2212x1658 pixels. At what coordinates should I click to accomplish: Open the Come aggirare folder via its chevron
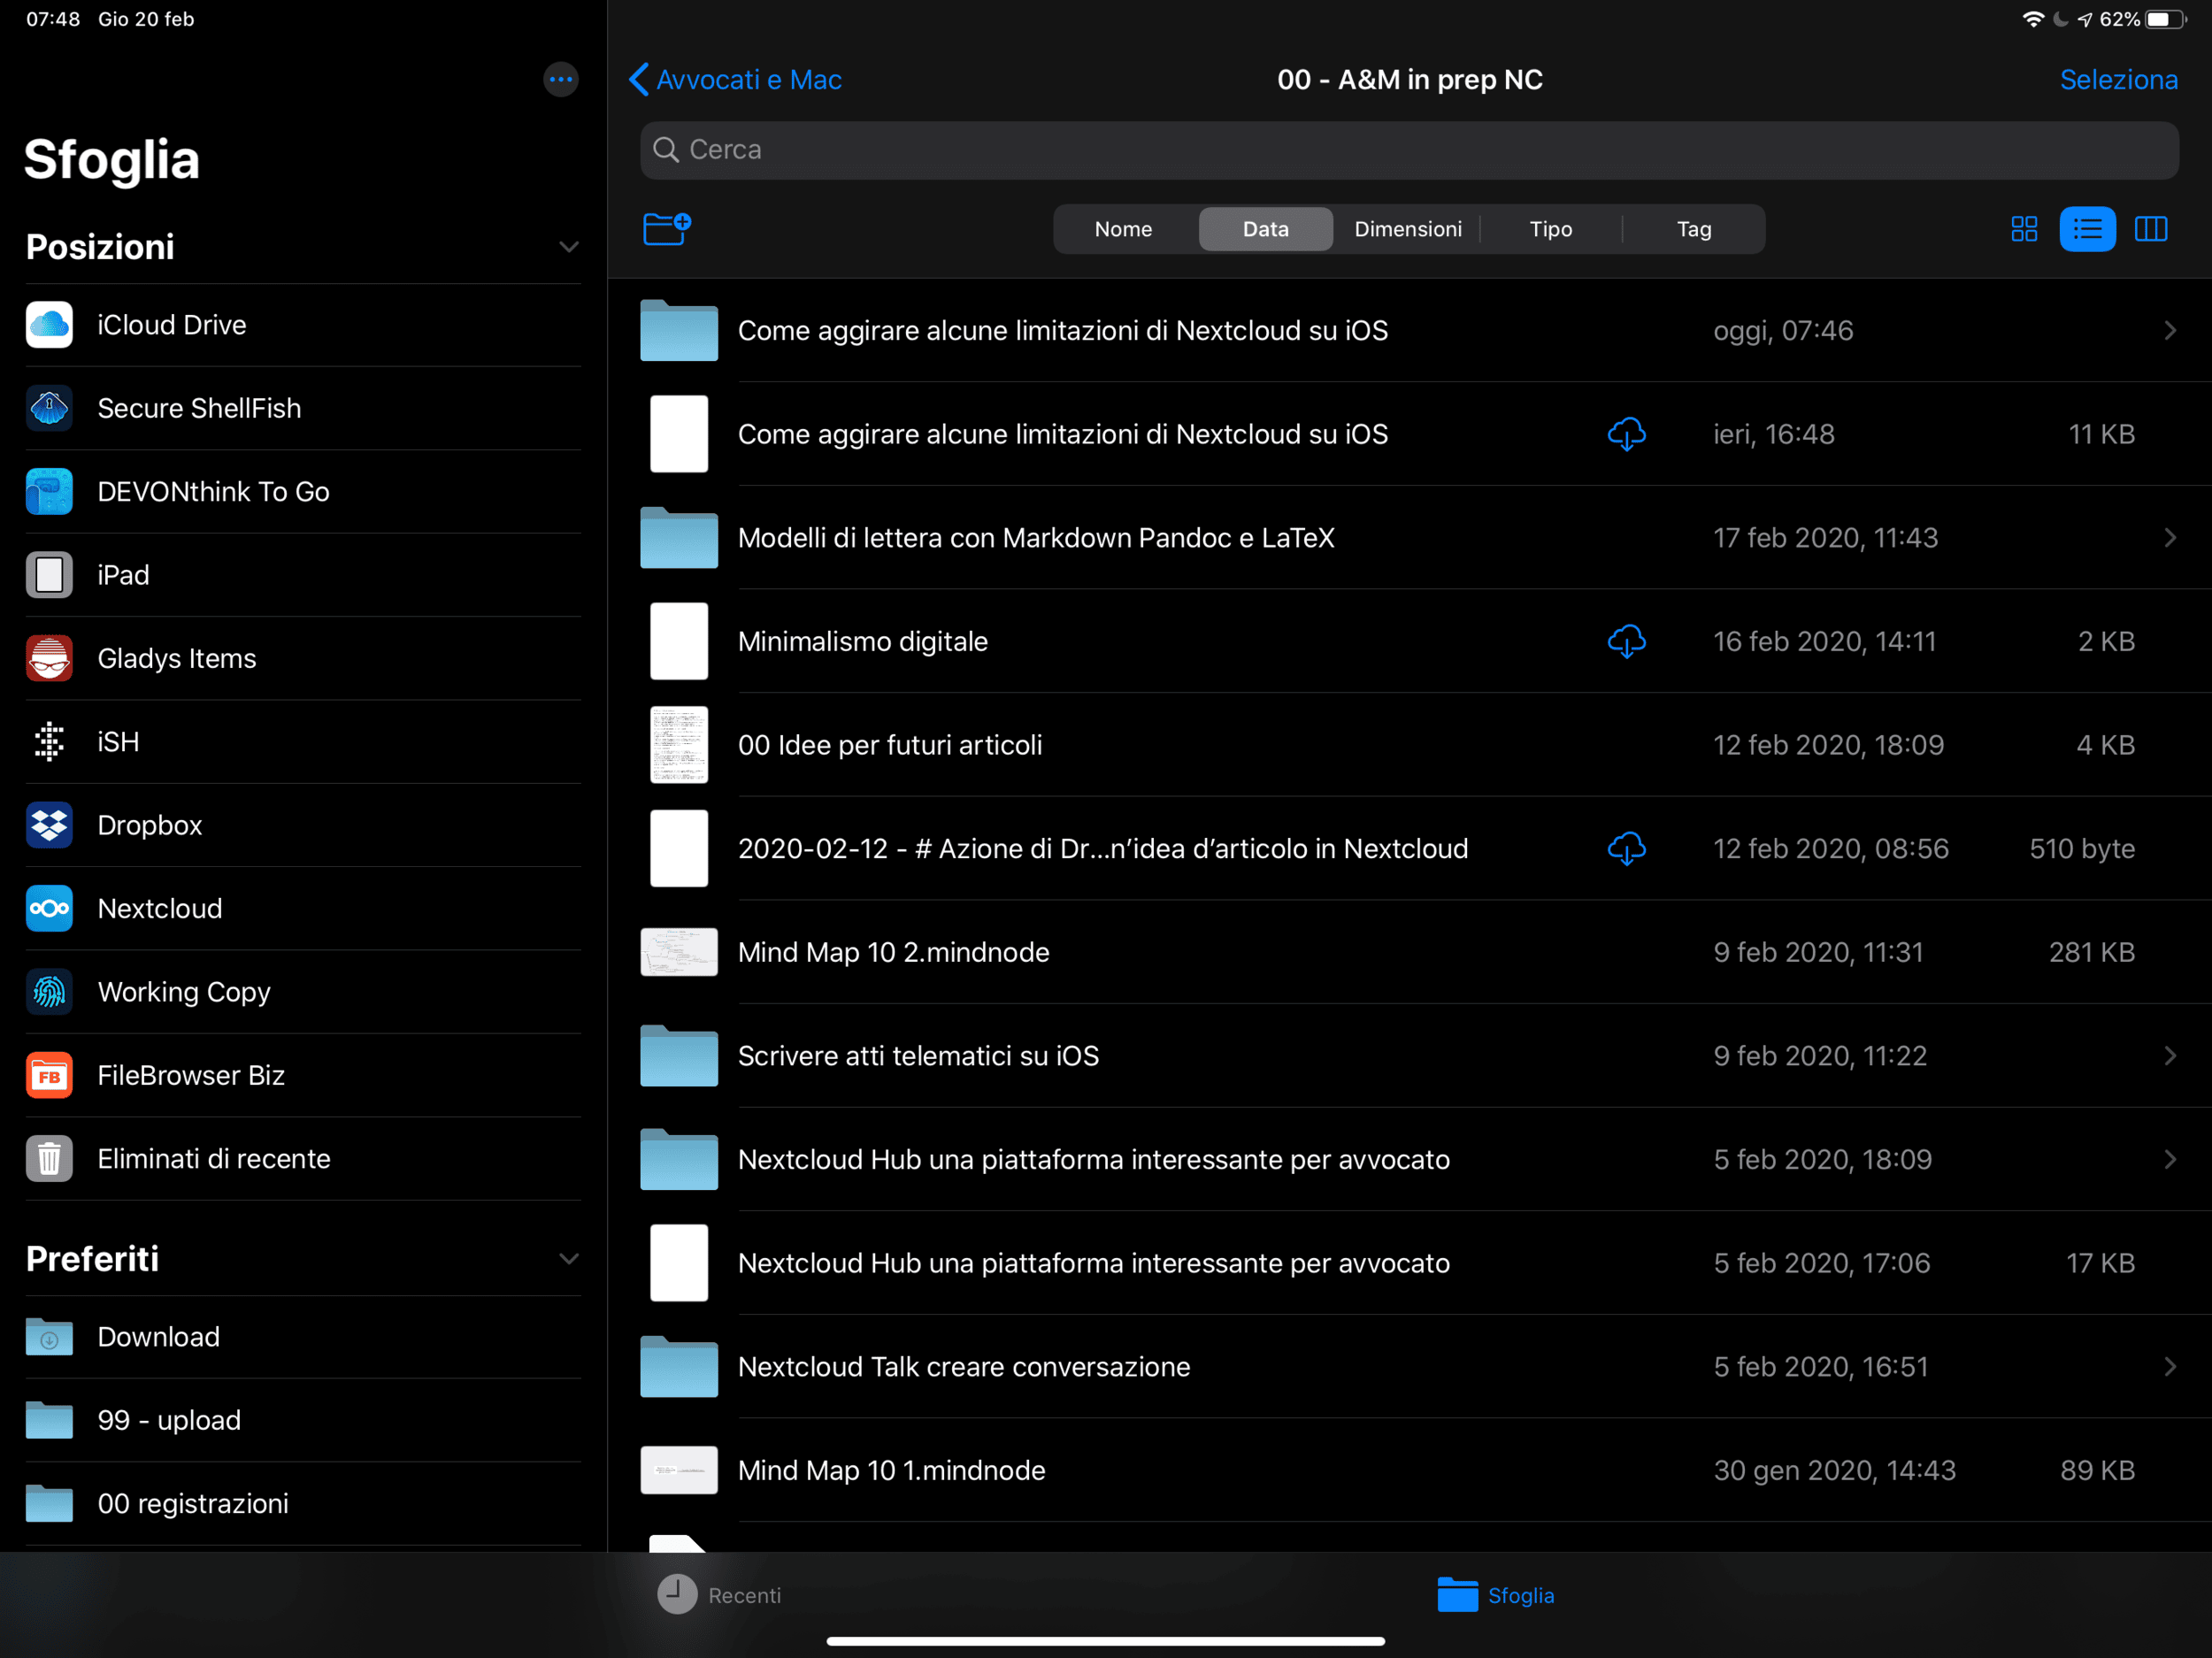(x=2170, y=330)
